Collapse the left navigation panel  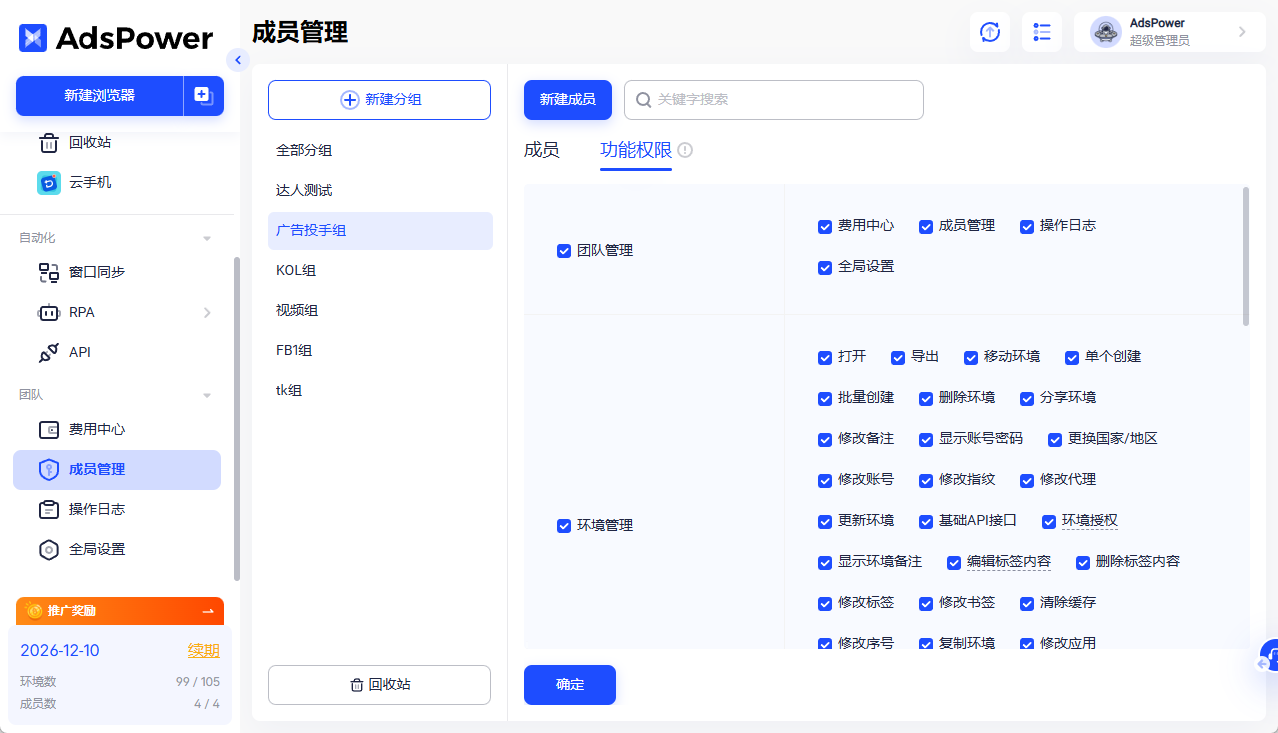click(x=238, y=60)
